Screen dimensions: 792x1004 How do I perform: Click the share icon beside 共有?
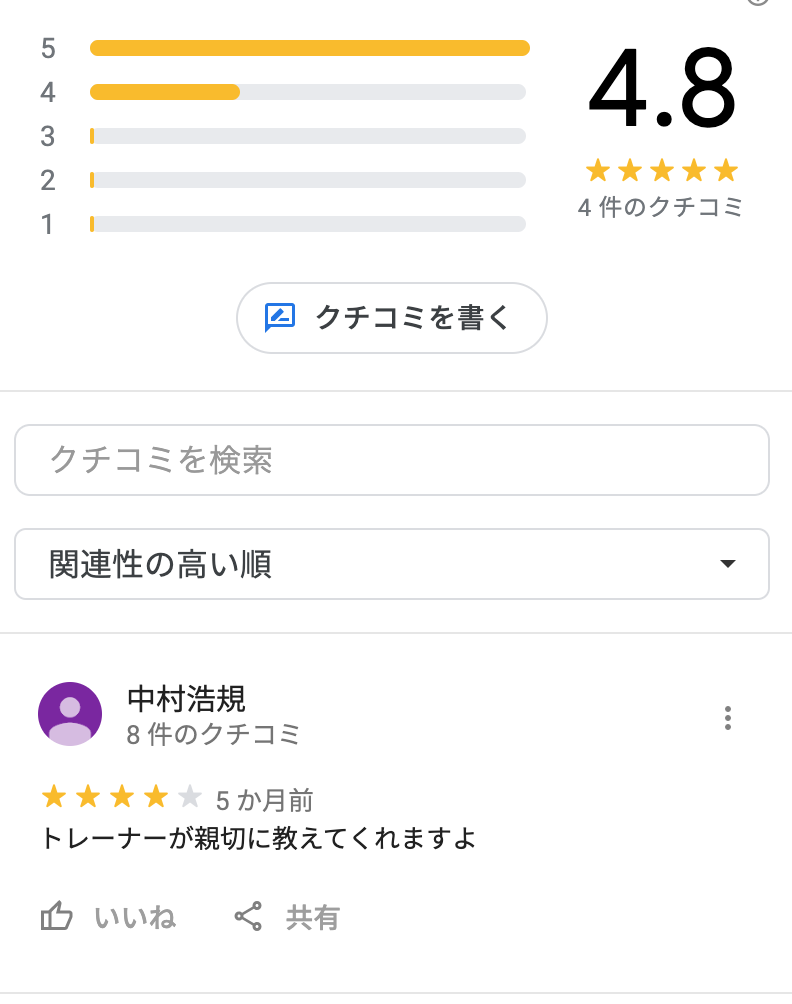(248, 917)
